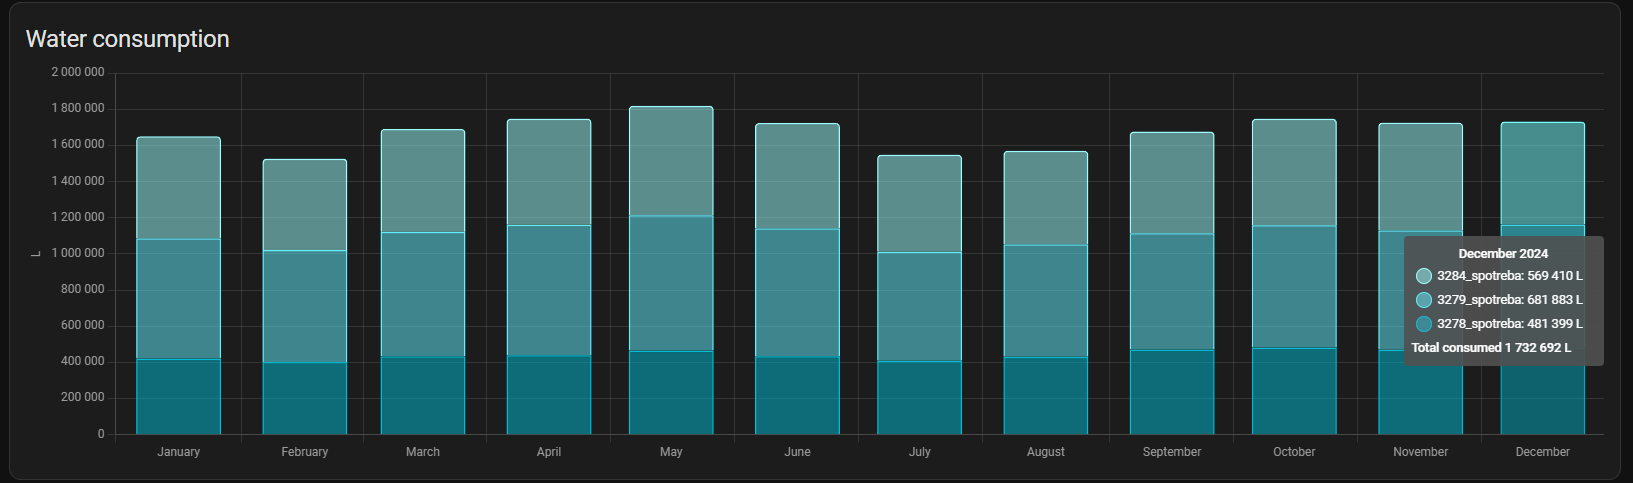Click the 3278_spotreba color circle in tooltip
The height and width of the screenshot is (483, 1633).
(1423, 324)
